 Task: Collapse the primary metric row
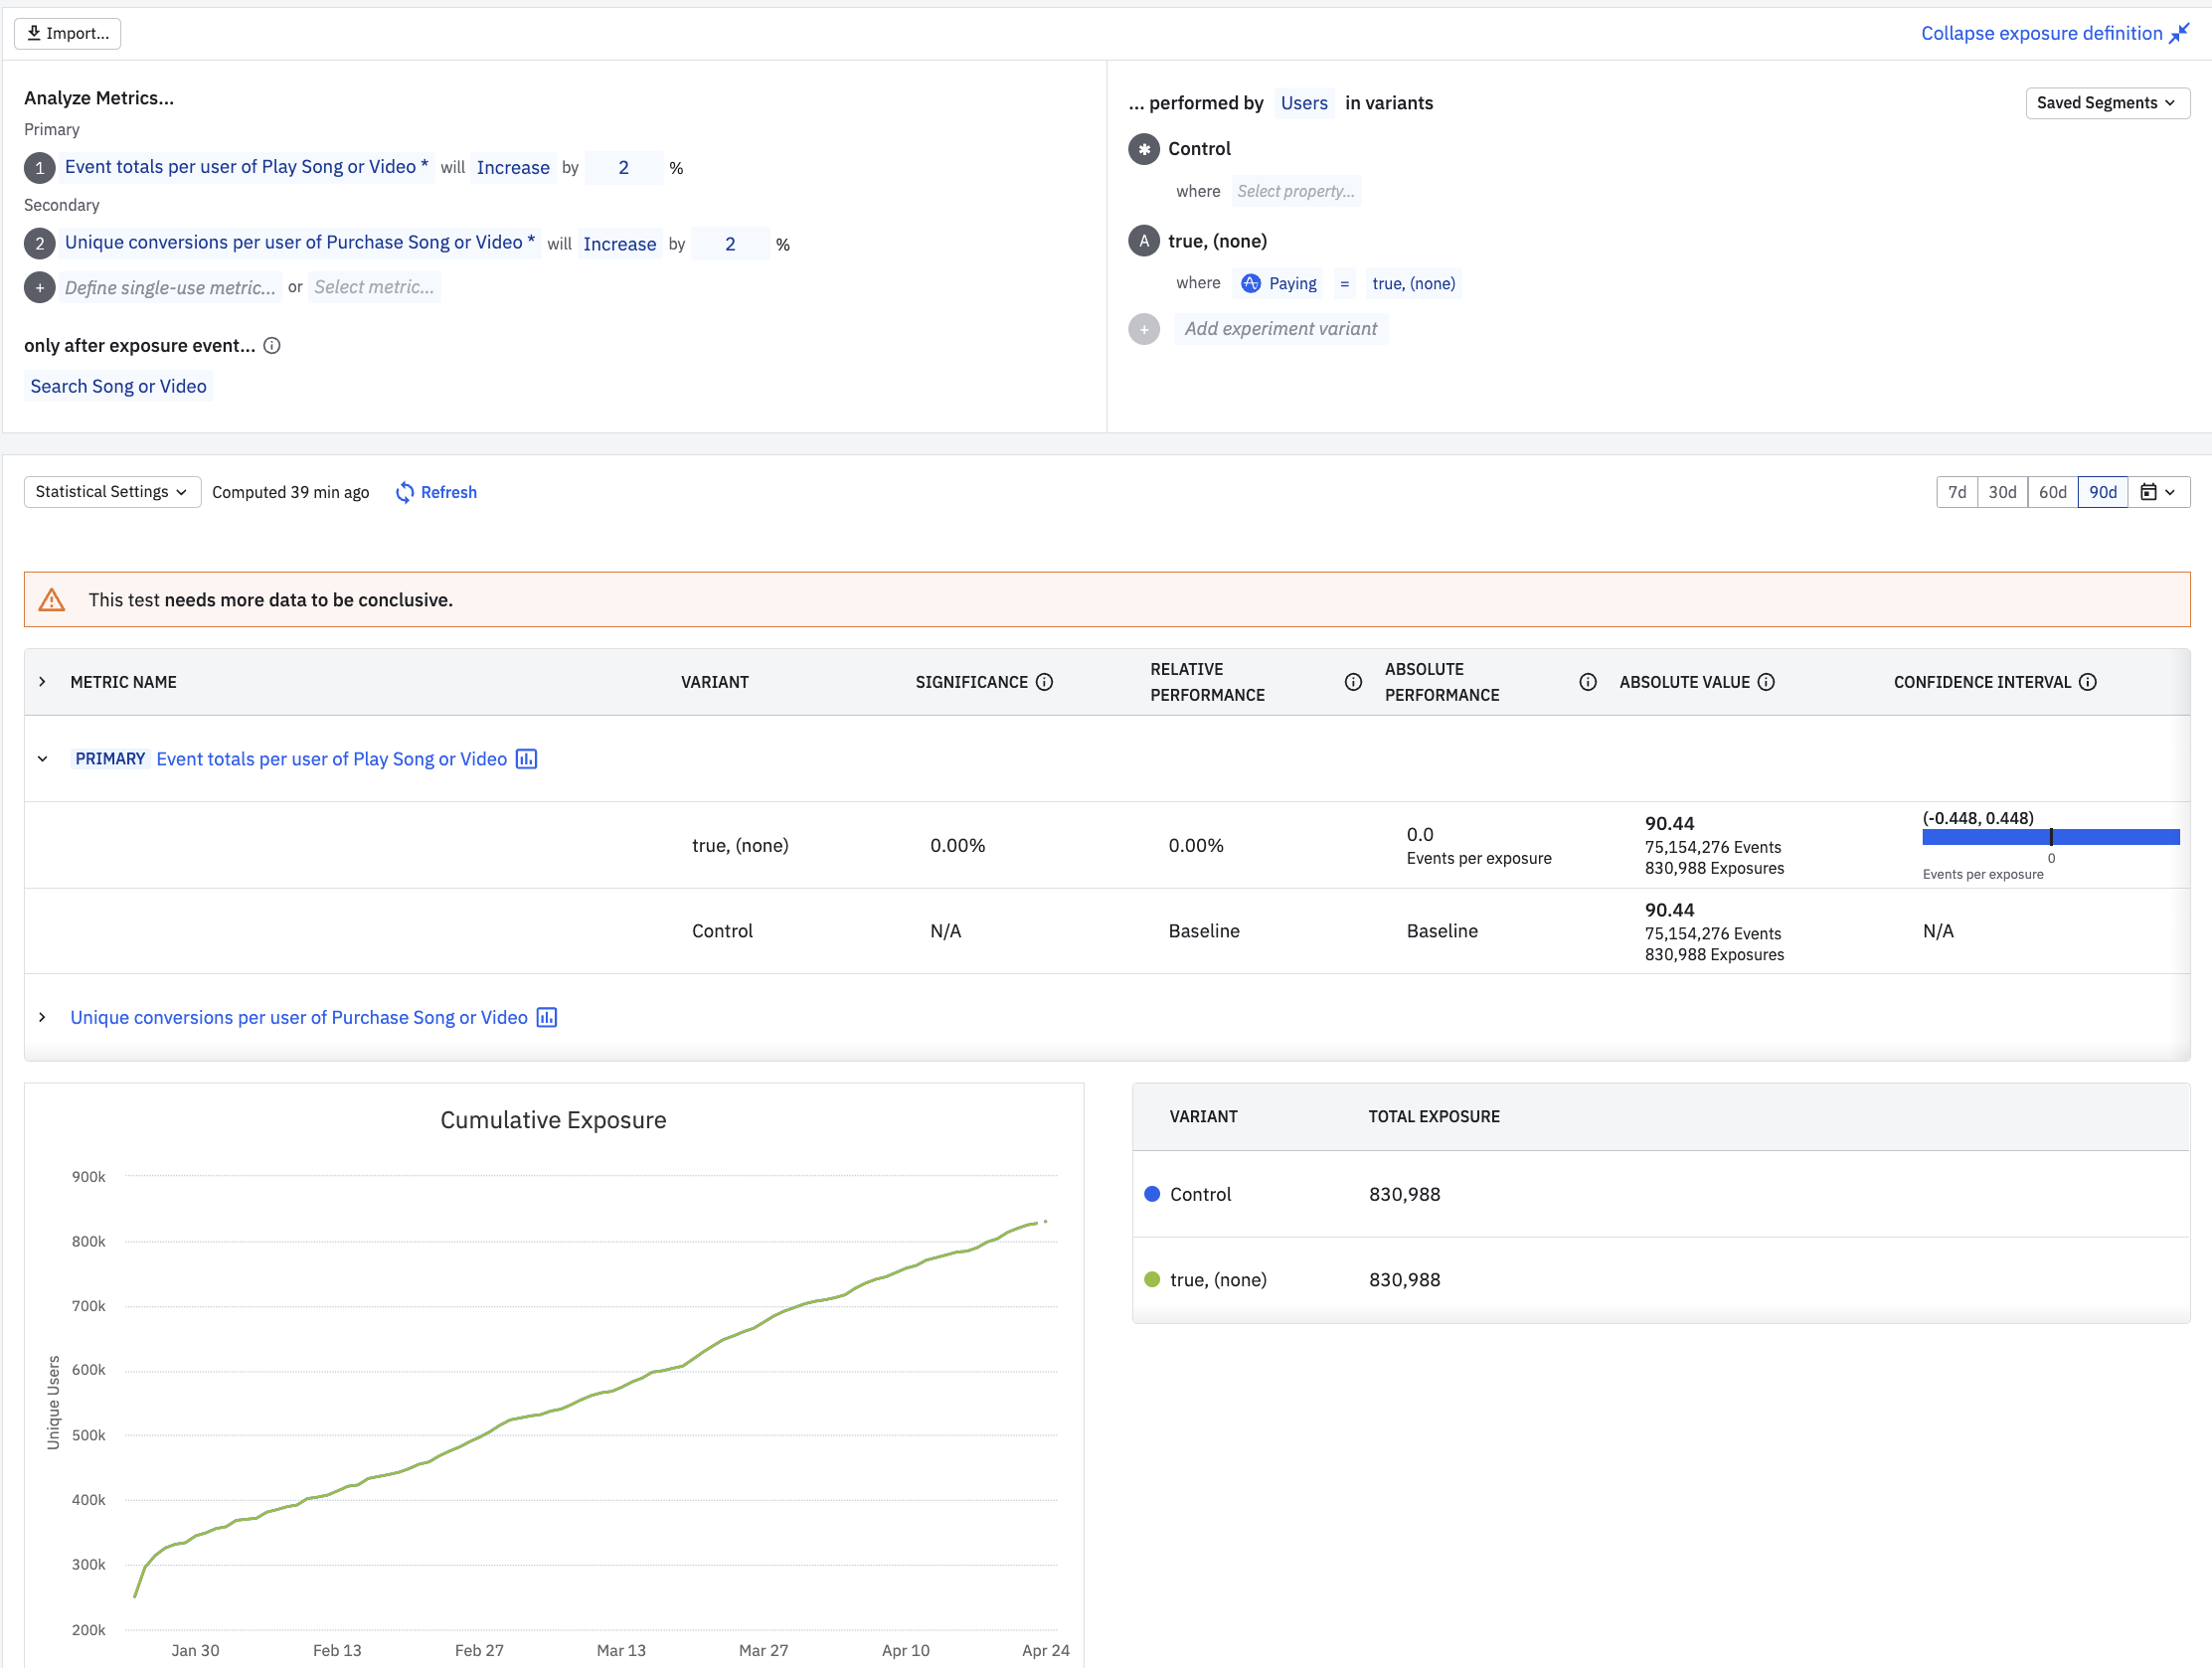pos(42,760)
